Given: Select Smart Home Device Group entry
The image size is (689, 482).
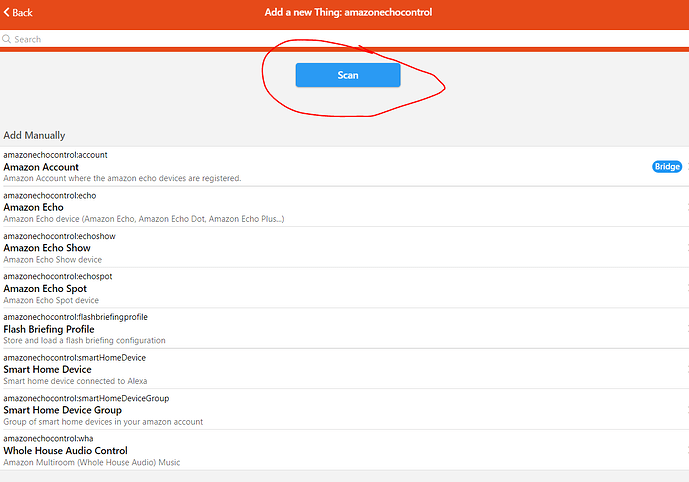Looking at the screenshot, I should [344, 410].
